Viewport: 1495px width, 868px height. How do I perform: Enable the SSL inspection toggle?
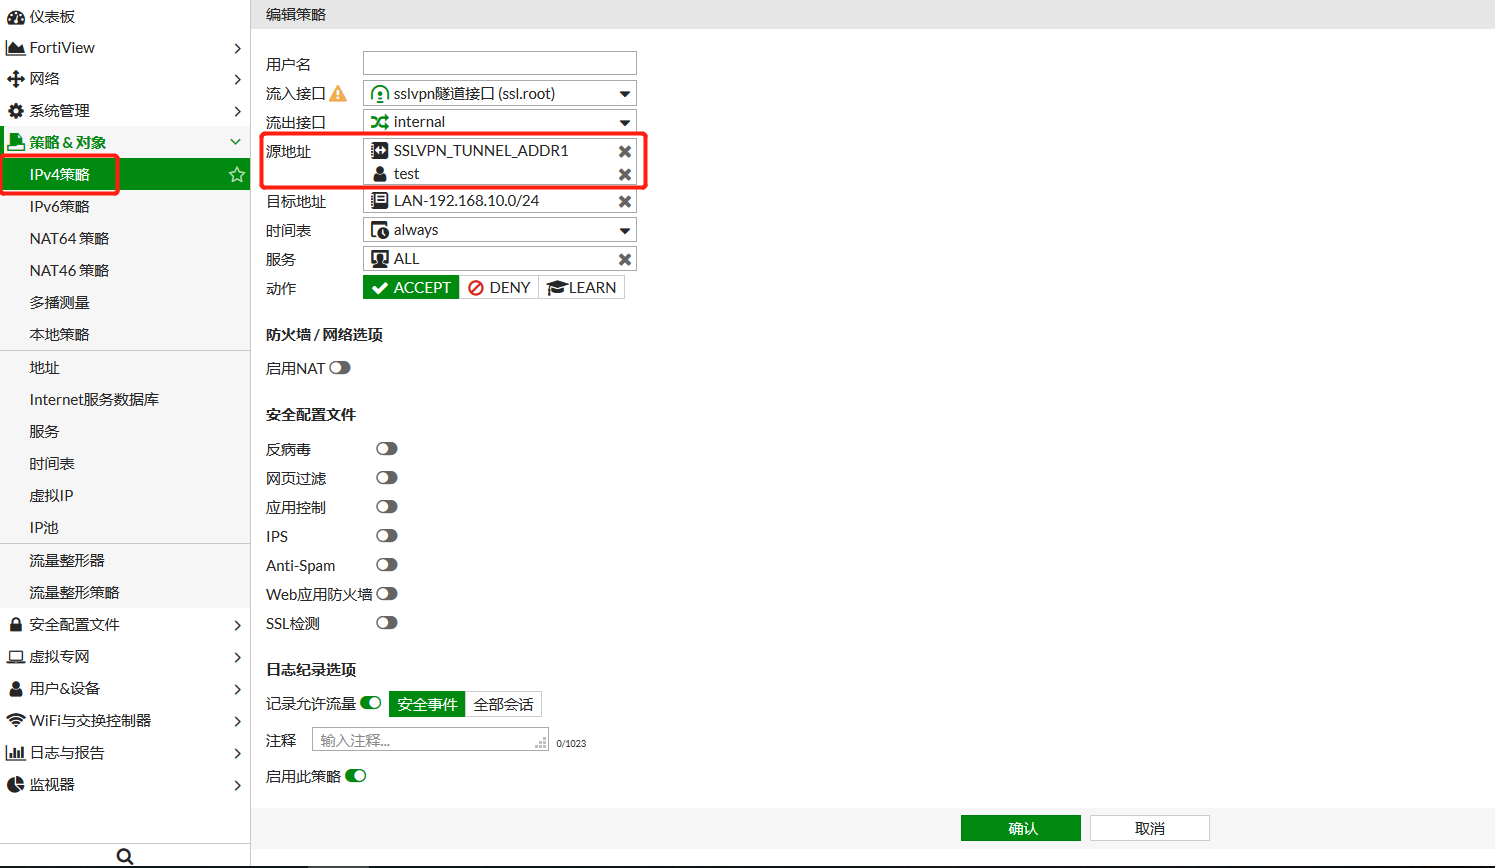(387, 623)
